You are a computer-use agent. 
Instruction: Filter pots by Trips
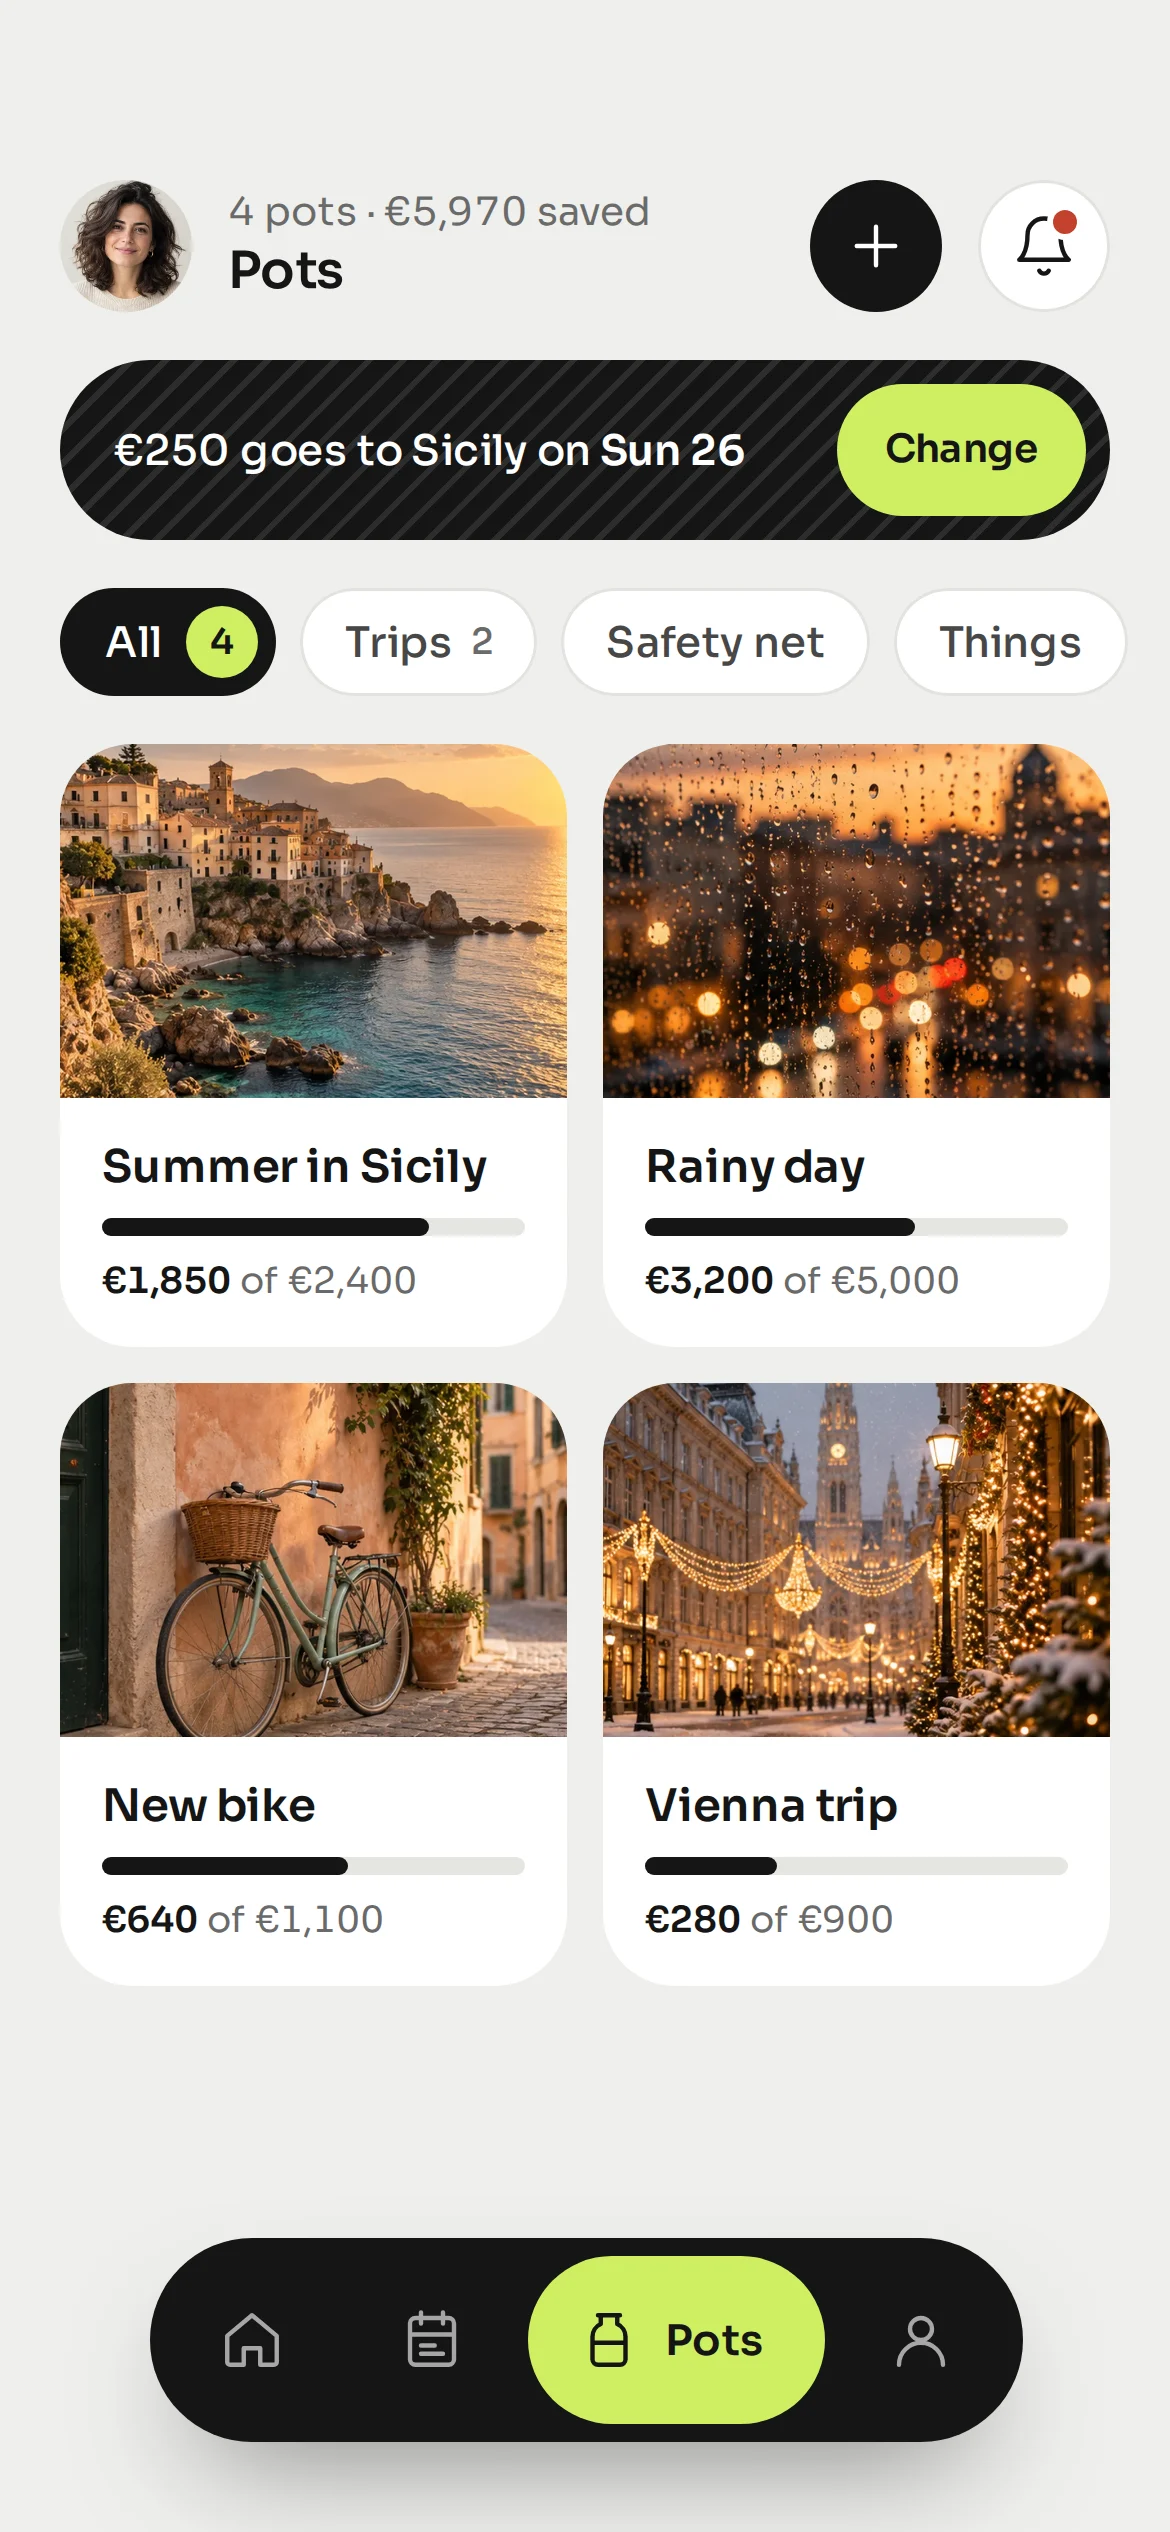(x=418, y=642)
